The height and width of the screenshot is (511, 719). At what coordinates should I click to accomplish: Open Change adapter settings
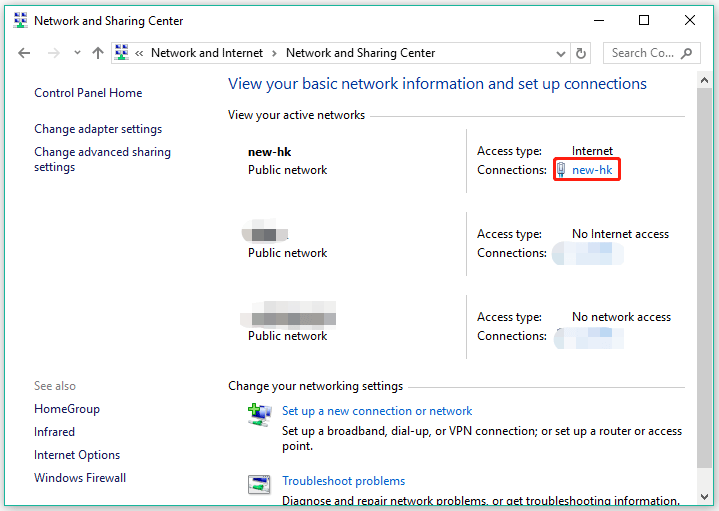click(98, 129)
